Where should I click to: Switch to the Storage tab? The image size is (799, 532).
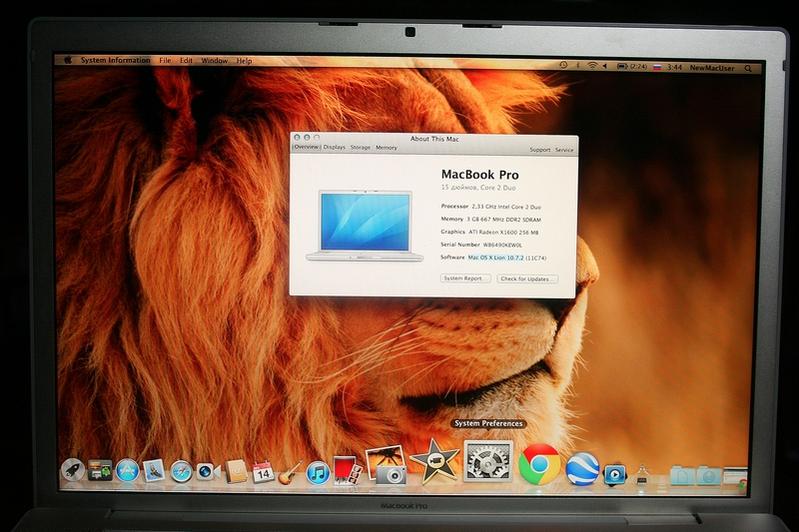[x=360, y=147]
